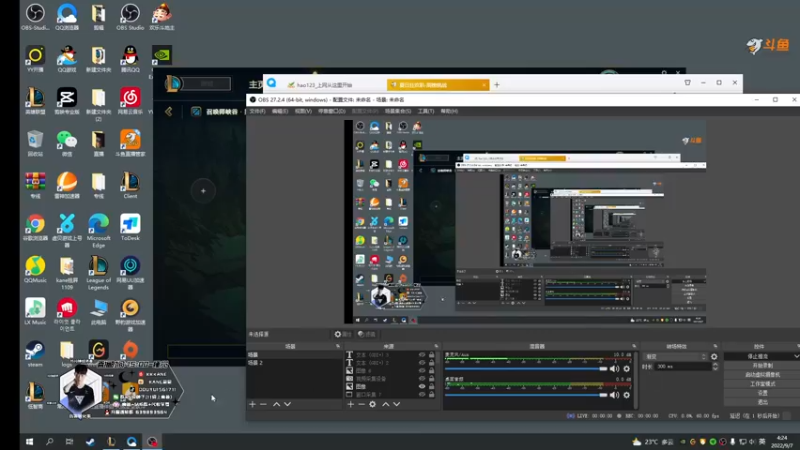The image size is (800, 450).
Task: Open source 滤镜 filters button
Action: (366, 334)
